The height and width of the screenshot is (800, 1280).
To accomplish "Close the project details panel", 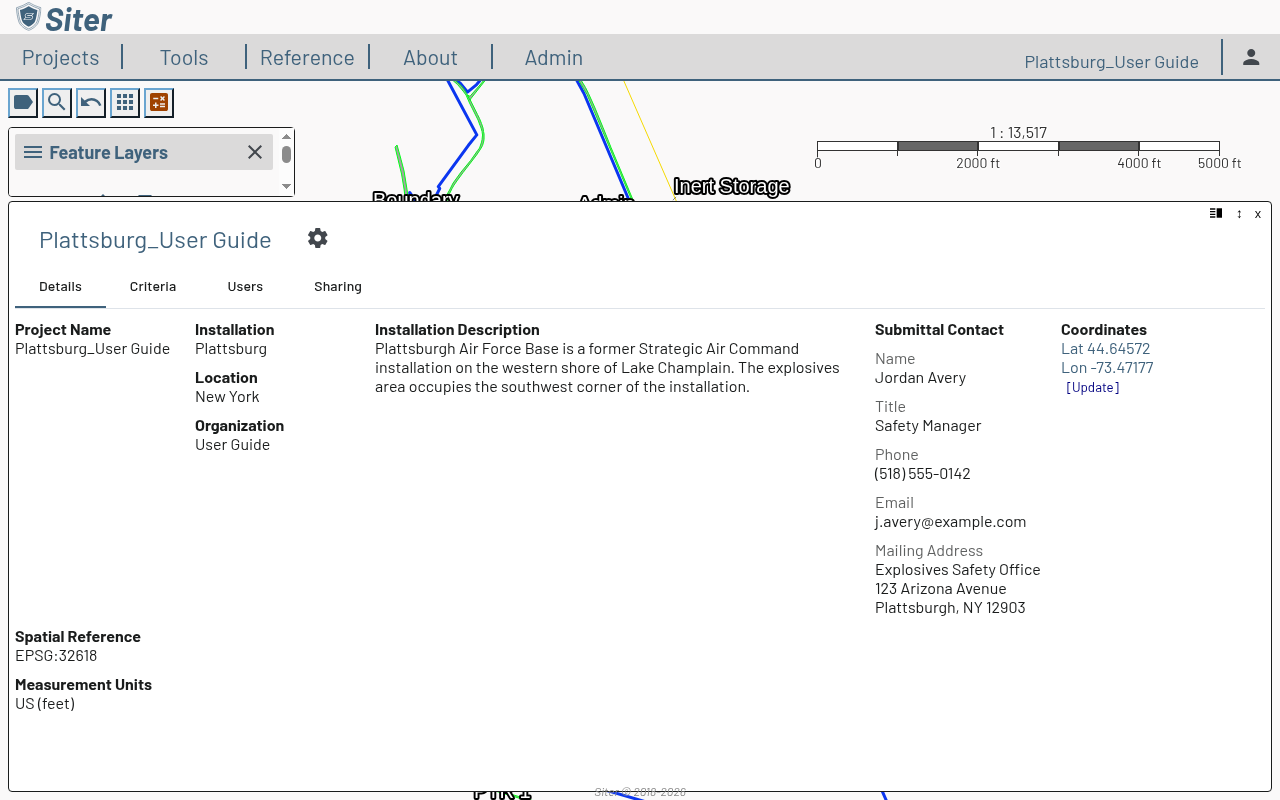I will 1258,214.
